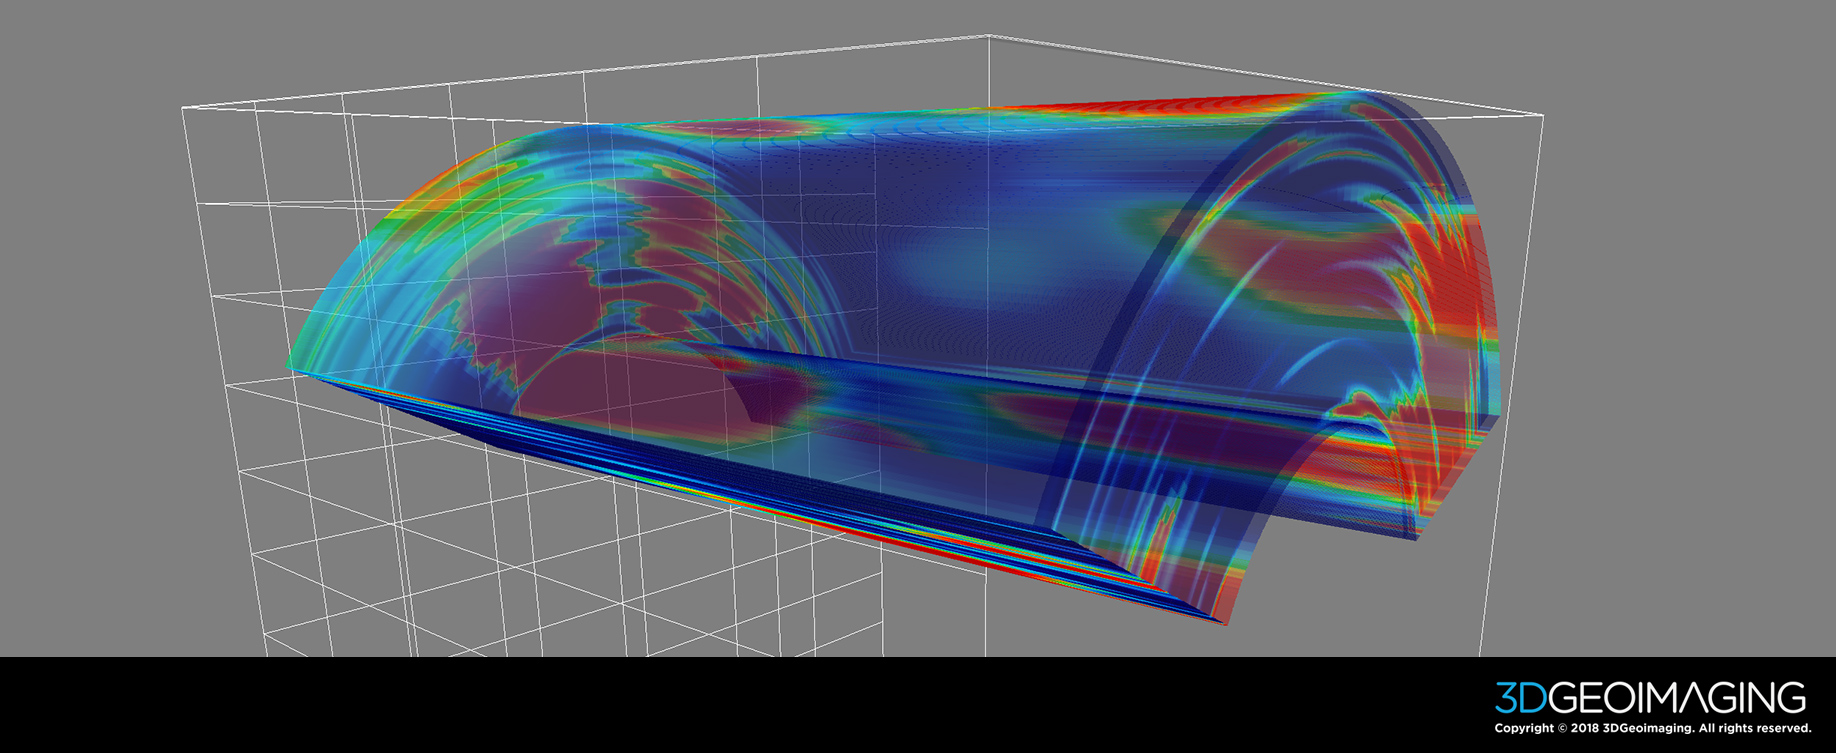Click the copyright 2018 3DGeoimaging text
This screenshot has width=1836, height=753.
click(1653, 728)
